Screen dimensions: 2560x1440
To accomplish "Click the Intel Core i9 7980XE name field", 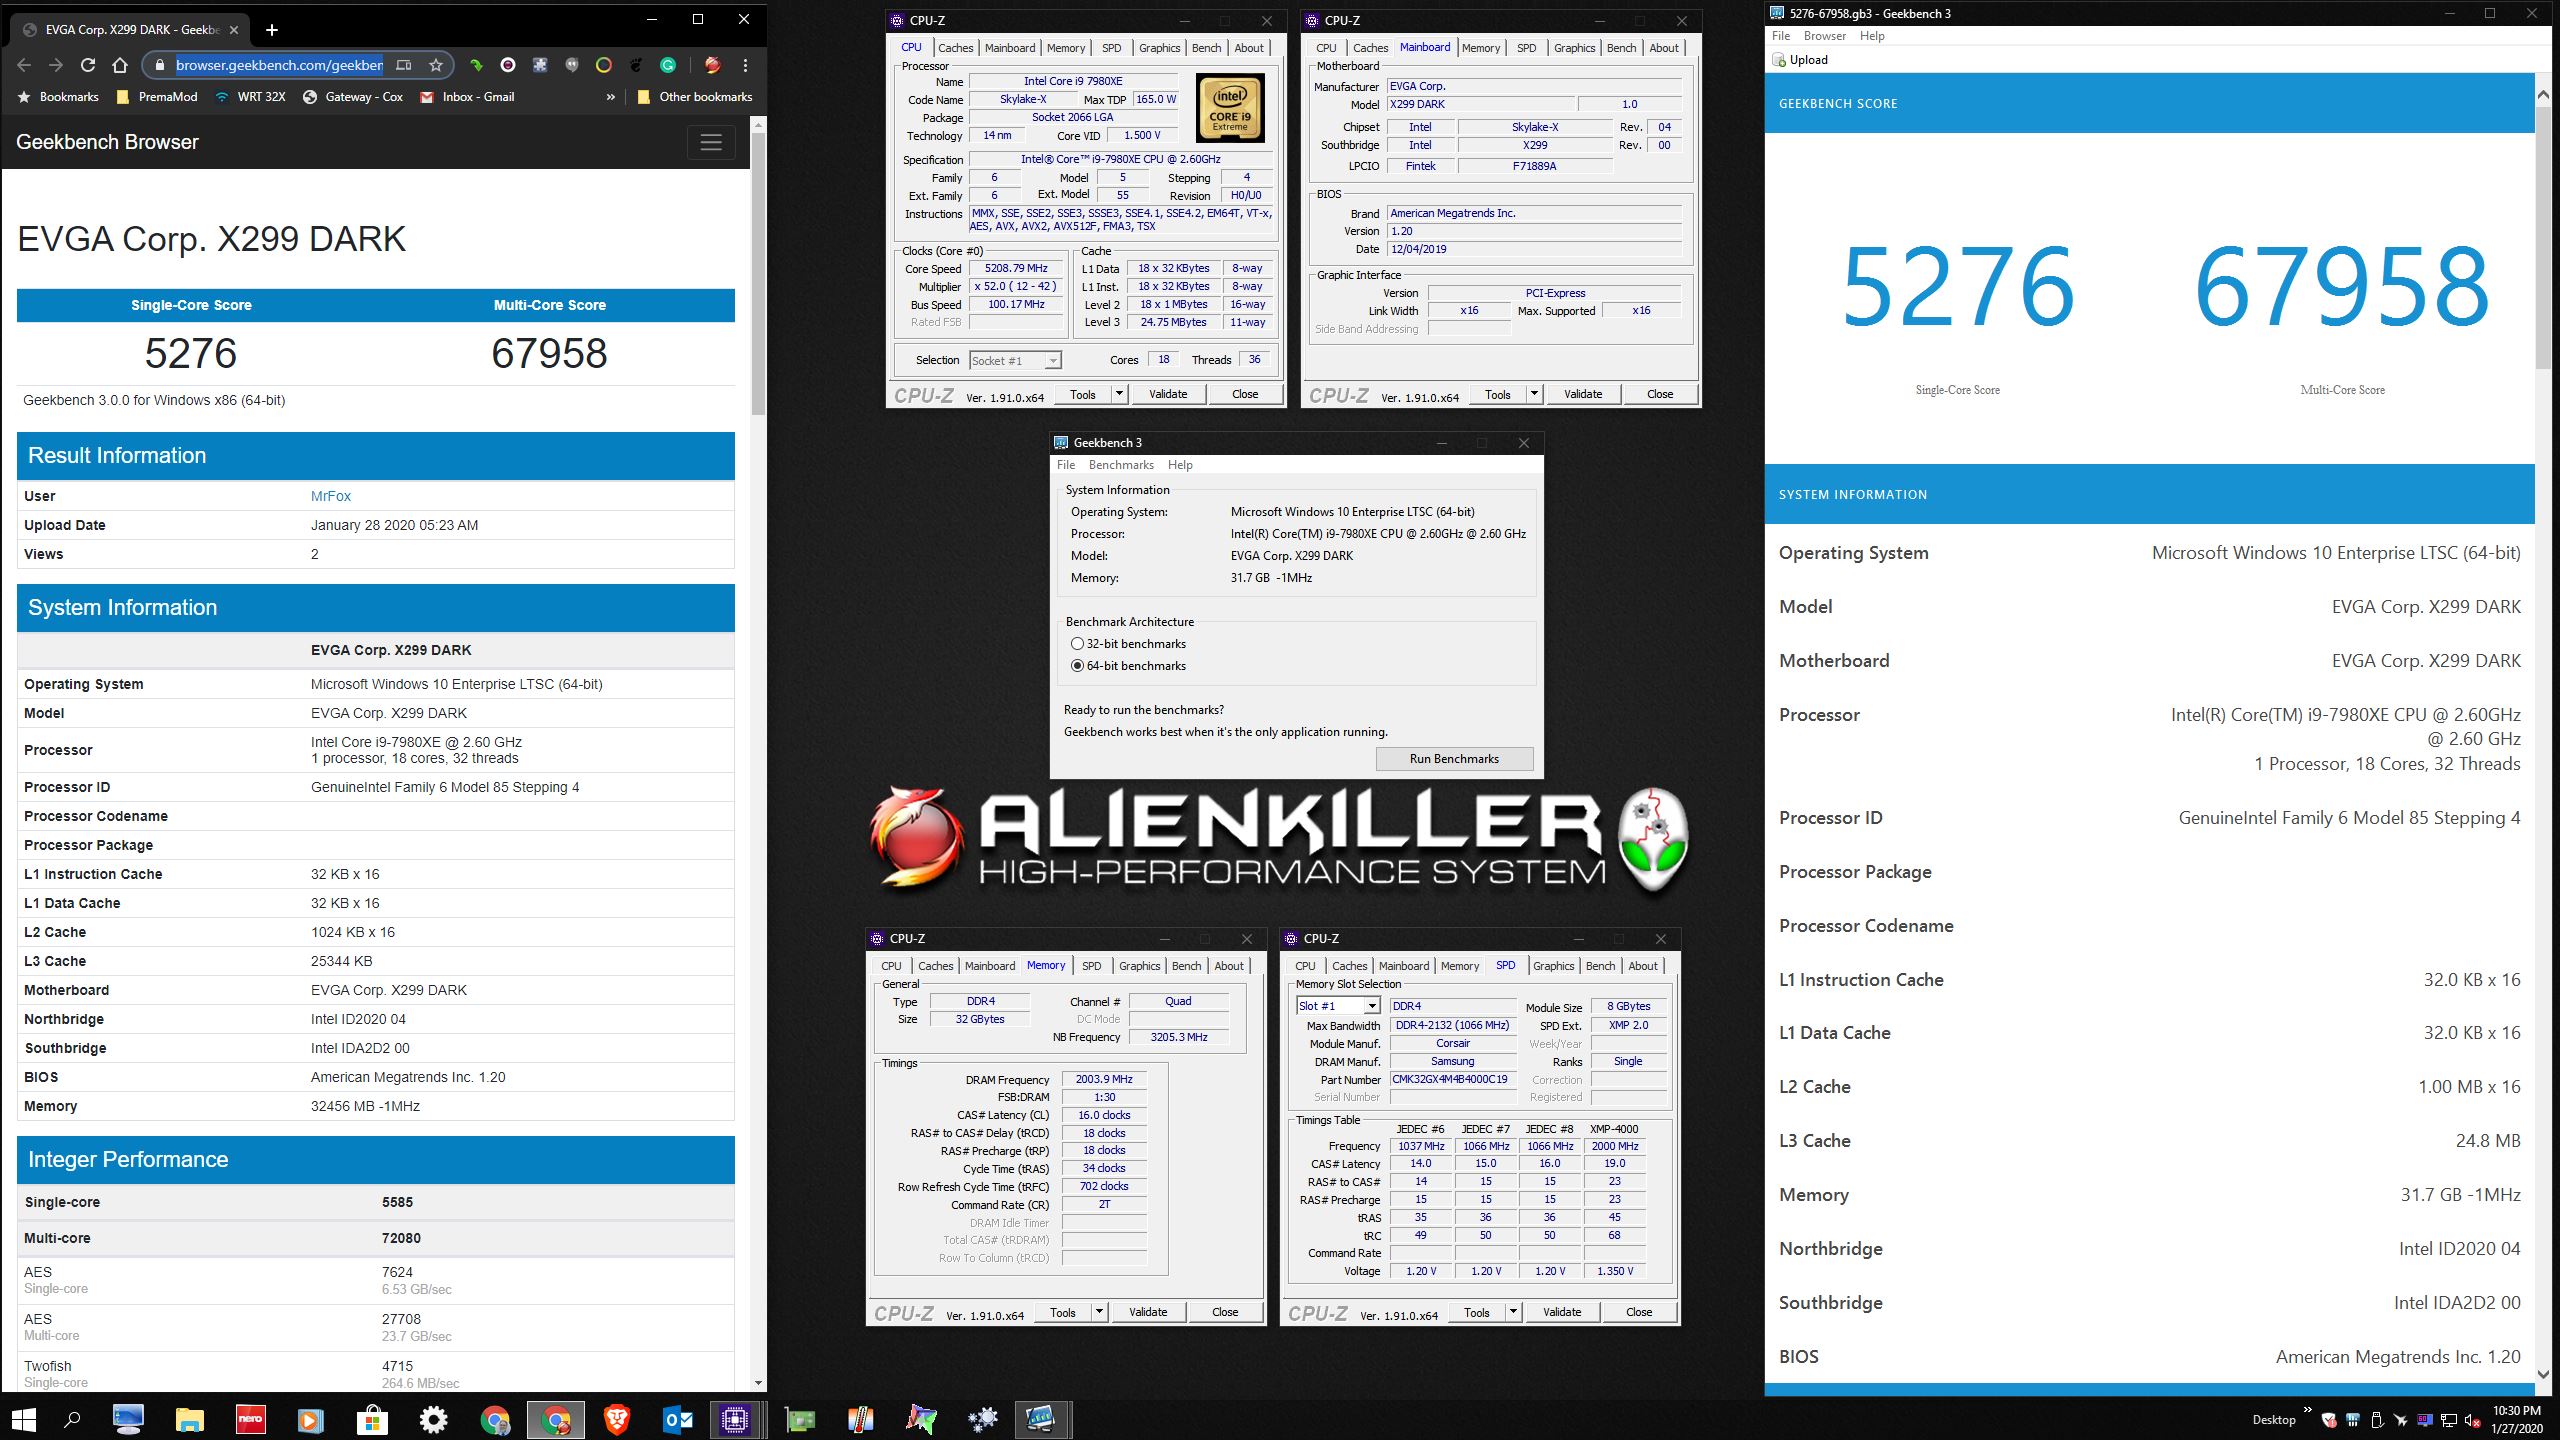I will click(1072, 81).
